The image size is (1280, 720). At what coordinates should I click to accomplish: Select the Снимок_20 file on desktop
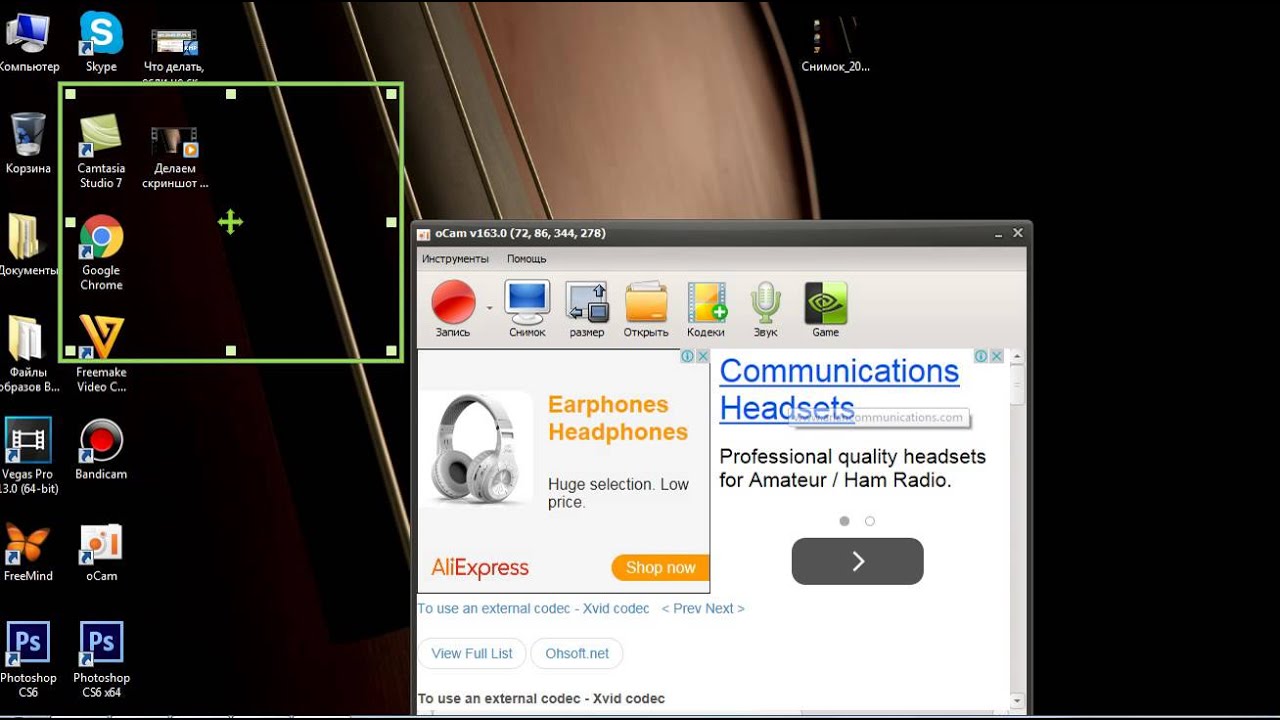(x=835, y=45)
